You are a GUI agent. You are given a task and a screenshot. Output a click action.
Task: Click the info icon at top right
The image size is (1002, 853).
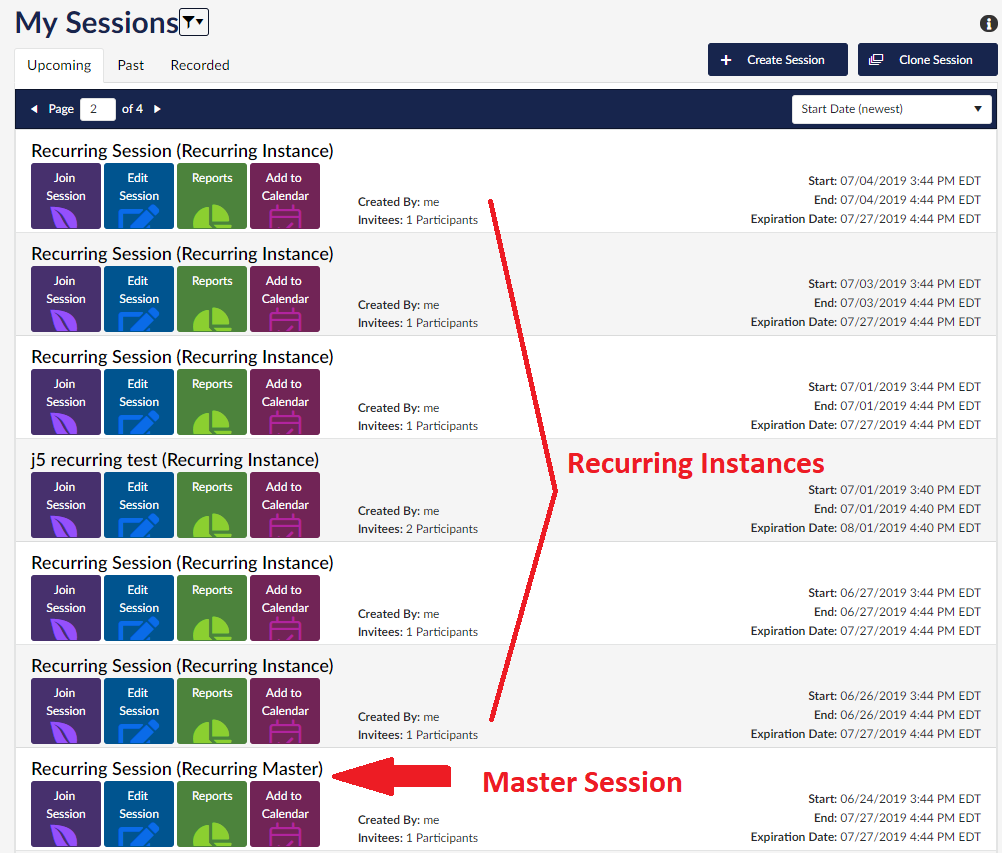(989, 25)
